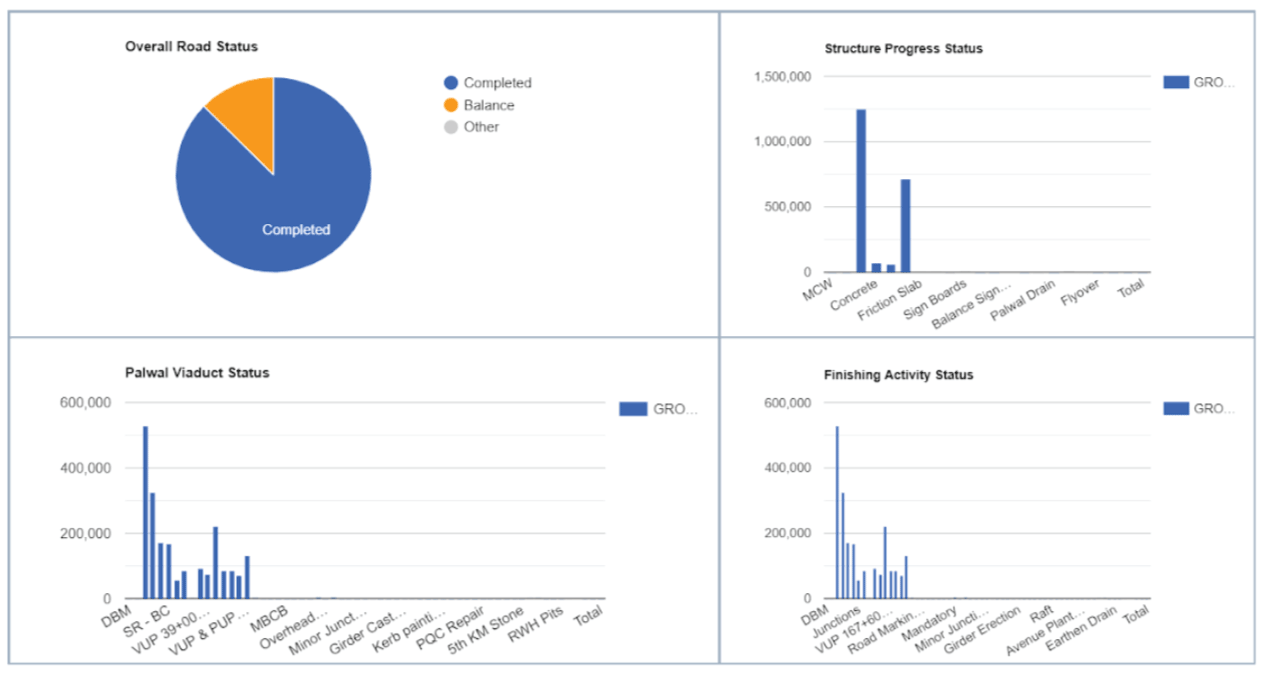
Task: Click the Overhead... axis label
Action: 294,624
